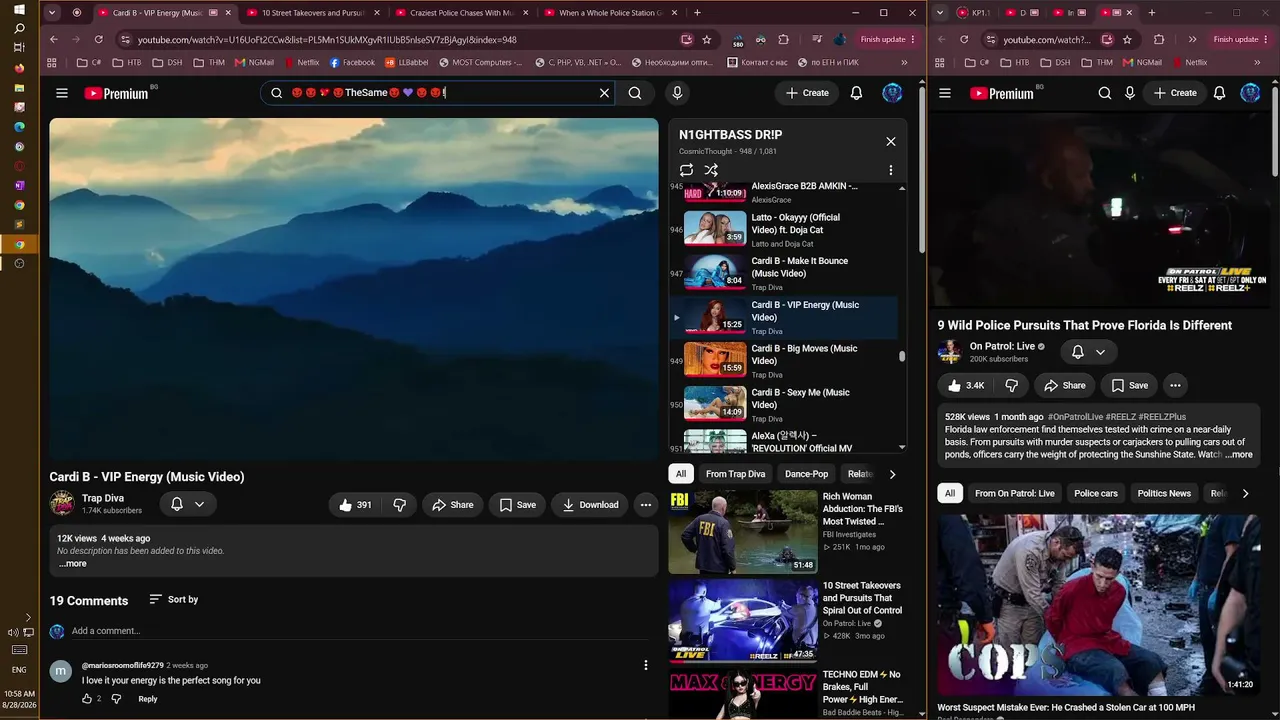Switch to Craziest Police Chases tab
The width and height of the screenshot is (1280, 720).
pyautogui.click(x=460, y=13)
